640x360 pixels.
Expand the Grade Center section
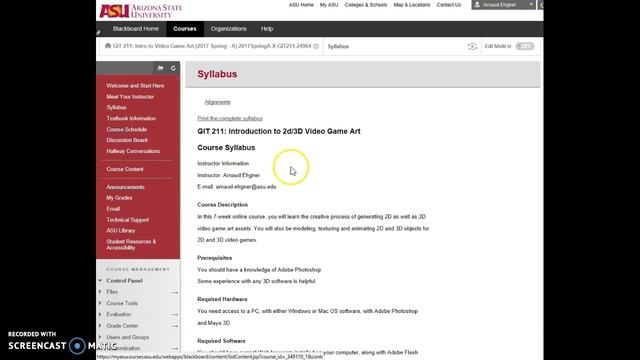(100, 326)
